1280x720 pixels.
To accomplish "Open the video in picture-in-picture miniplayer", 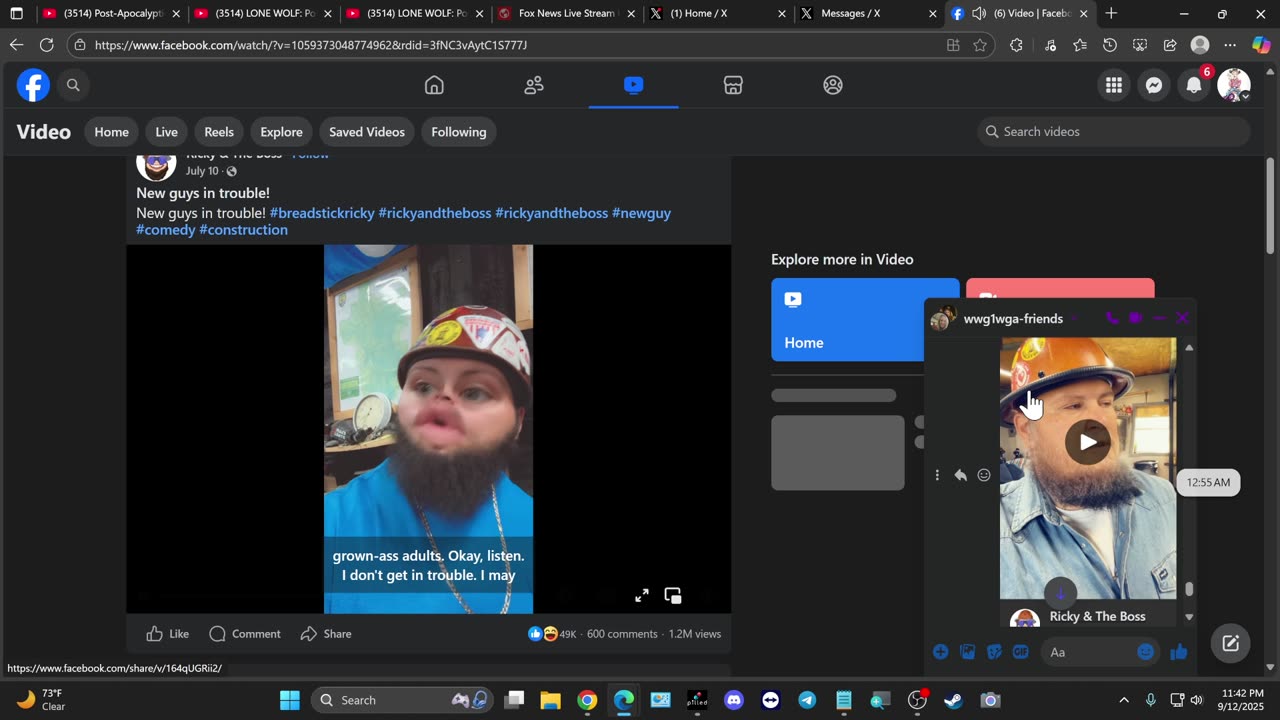I will [673, 596].
